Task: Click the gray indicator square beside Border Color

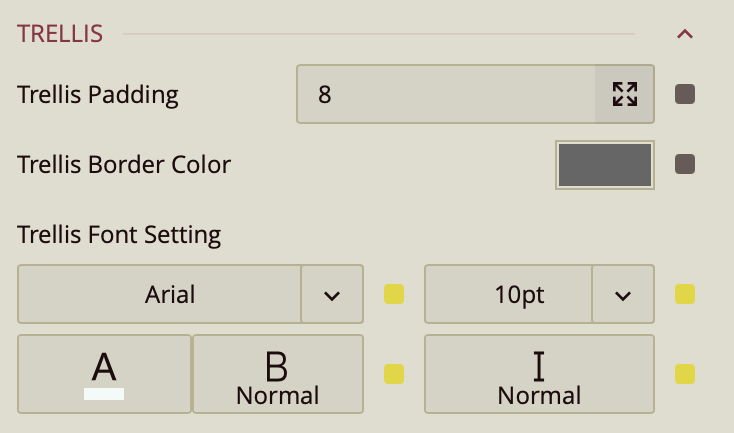Action: point(685,164)
